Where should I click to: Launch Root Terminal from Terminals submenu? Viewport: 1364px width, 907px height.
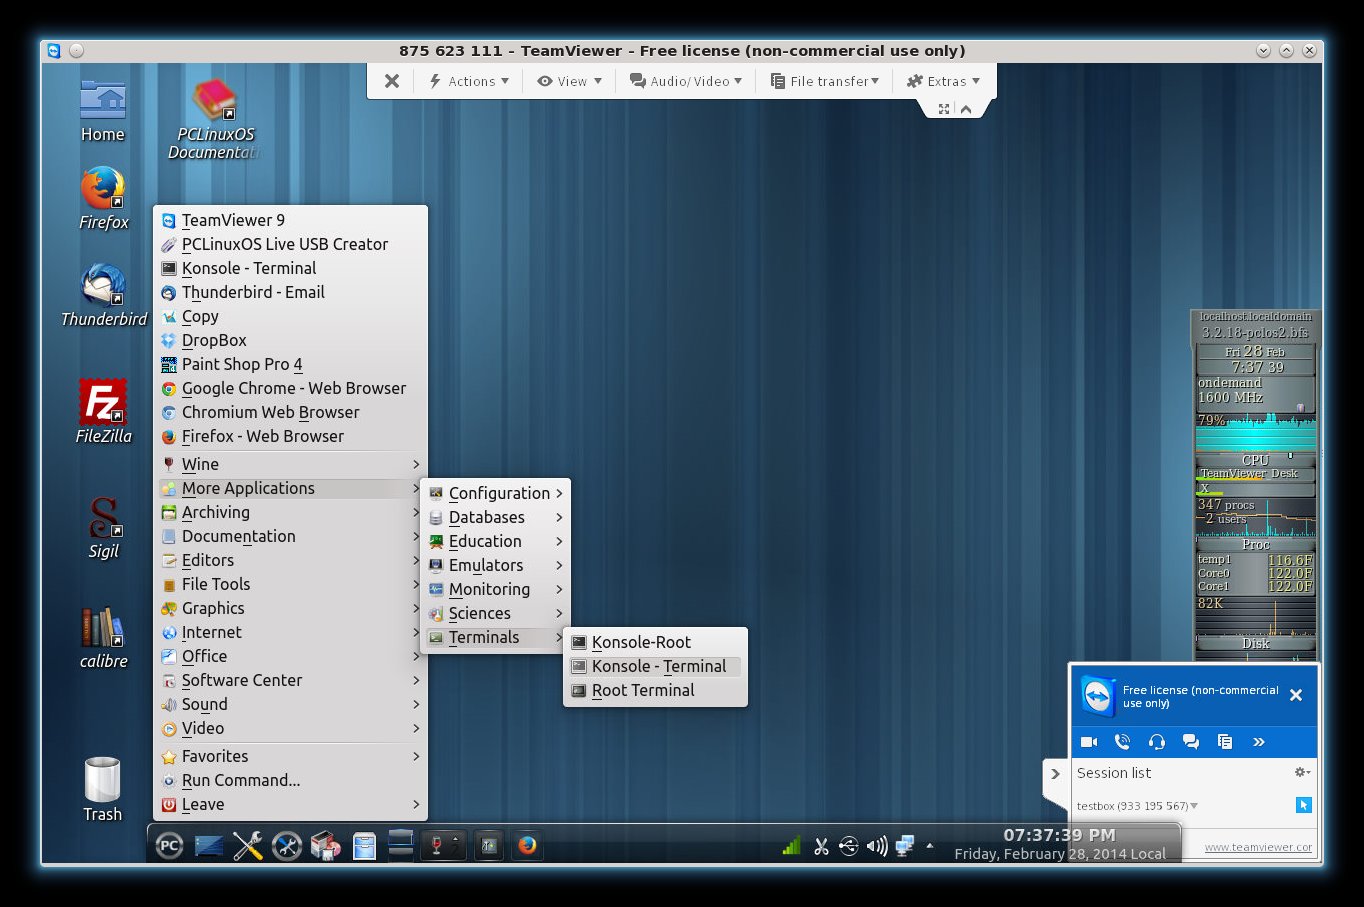(x=655, y=690)
